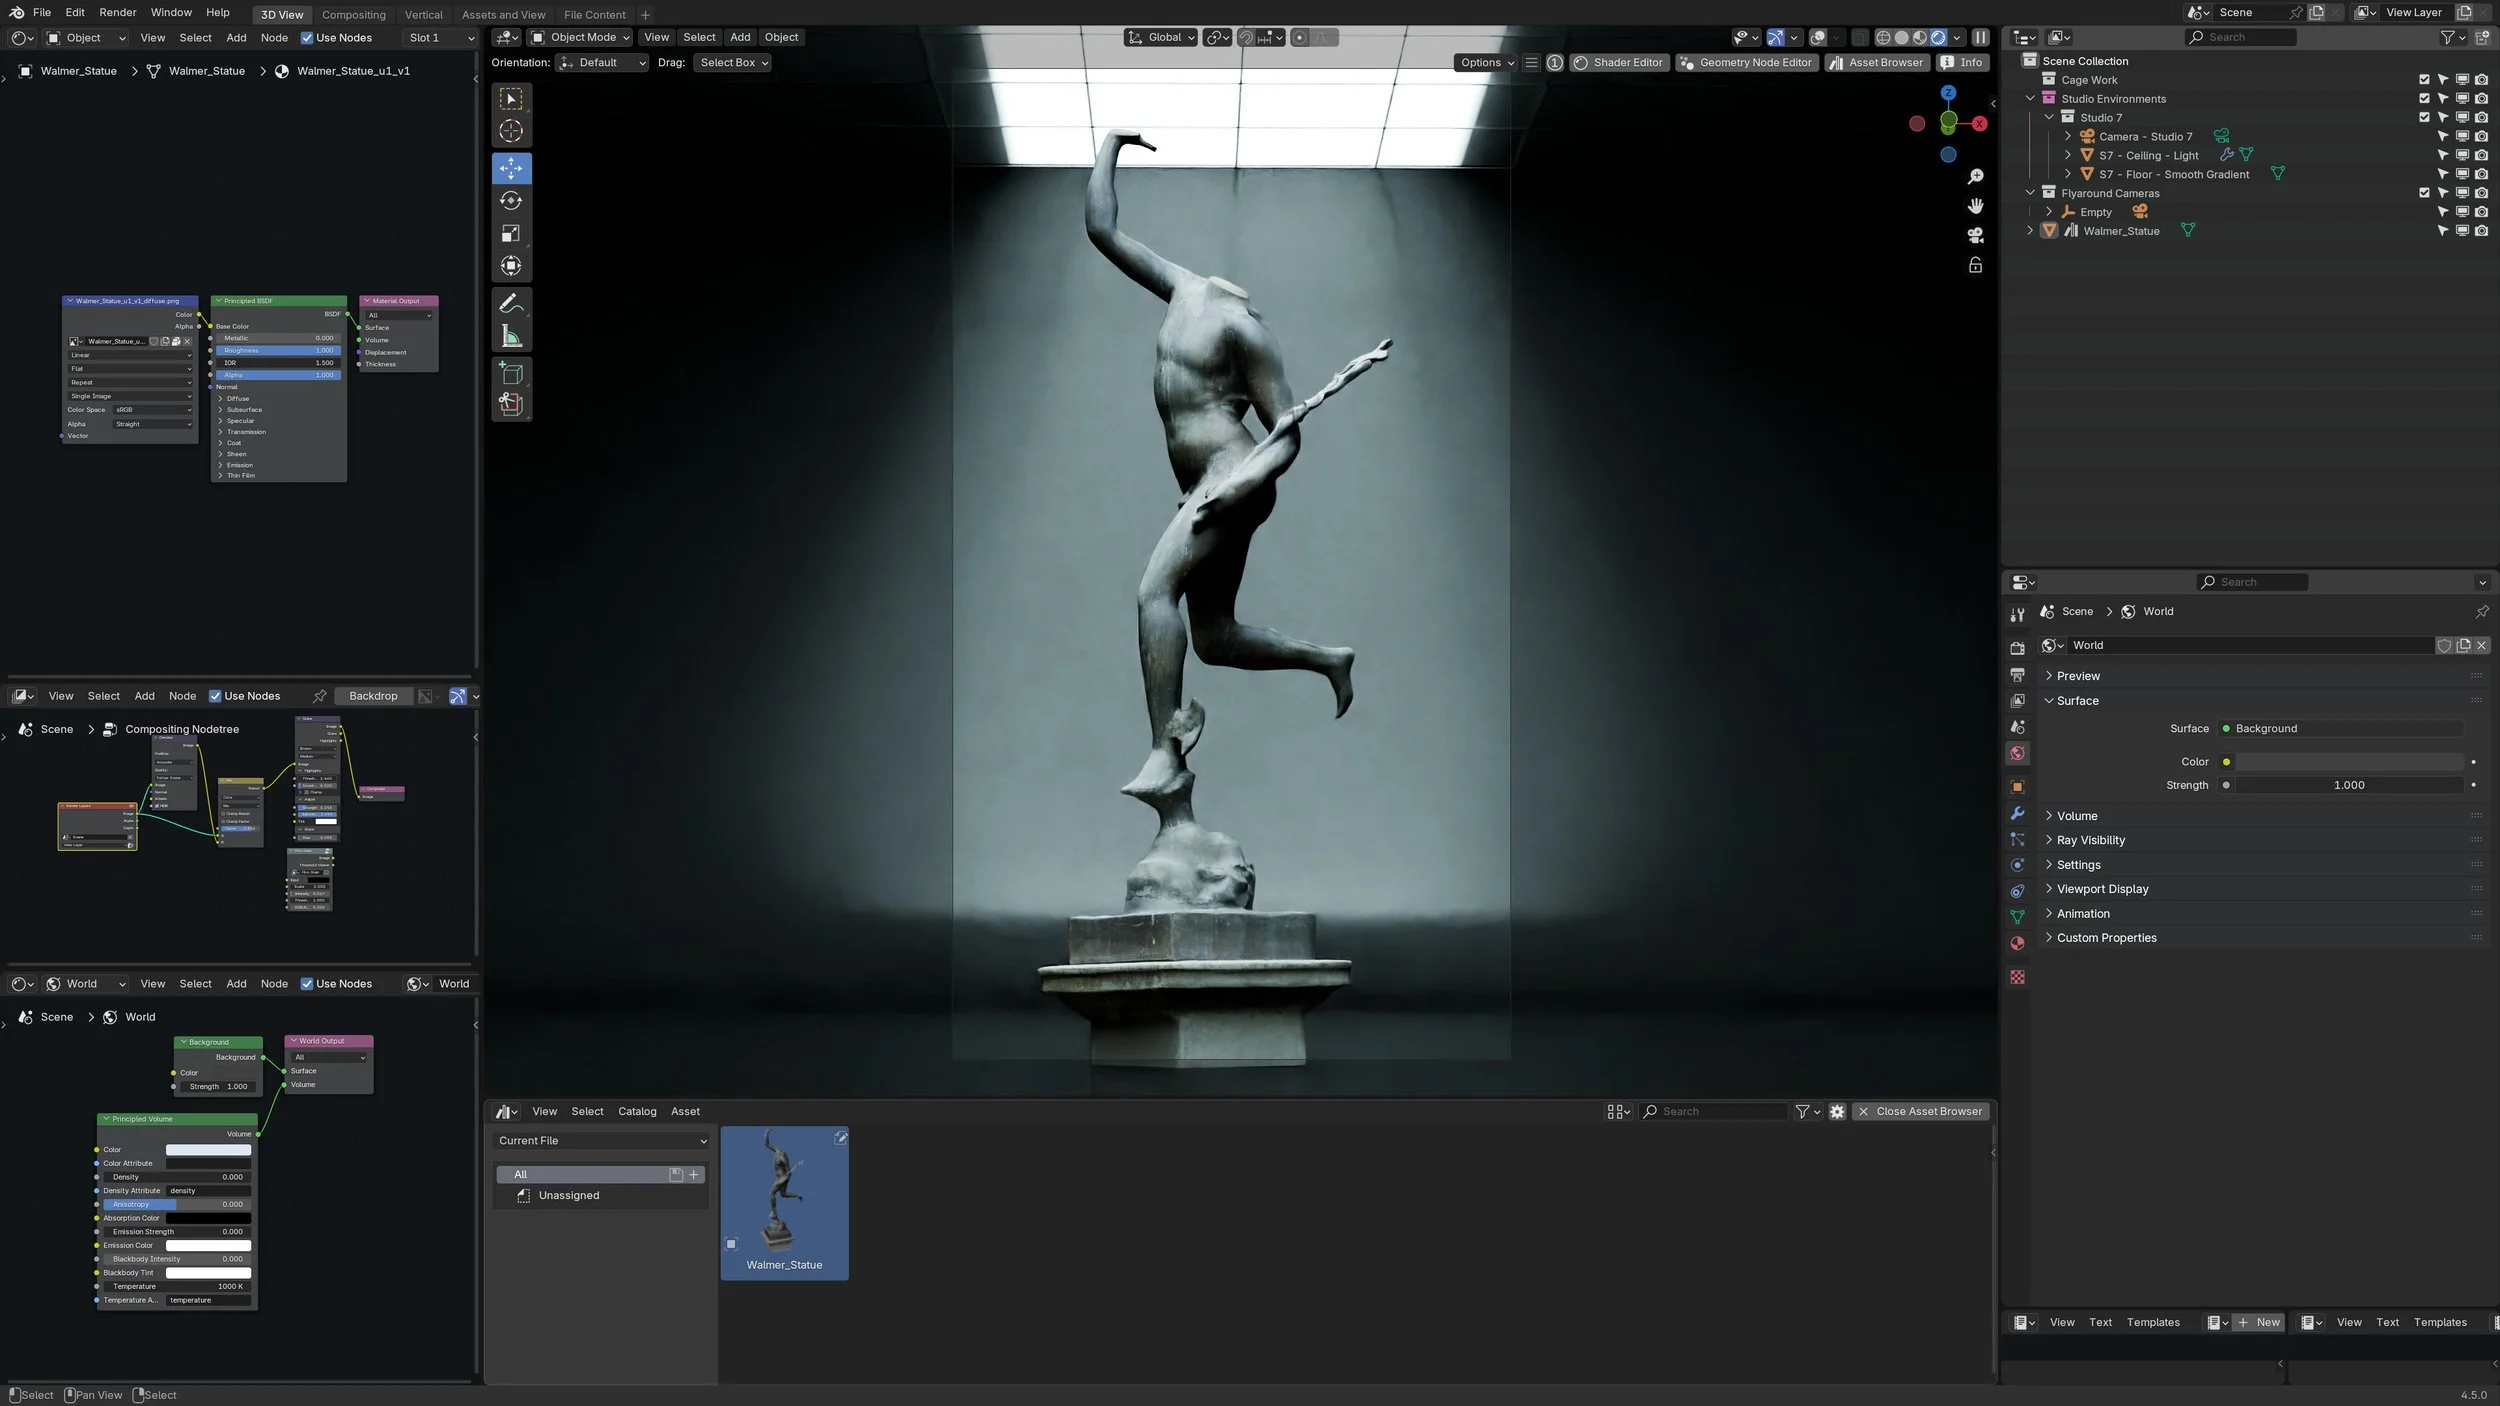Image resolution: width=2500 pixels, height=1406 pixels.
Task: Click Close Asset Browser button
Action: click(1920, 1111)
